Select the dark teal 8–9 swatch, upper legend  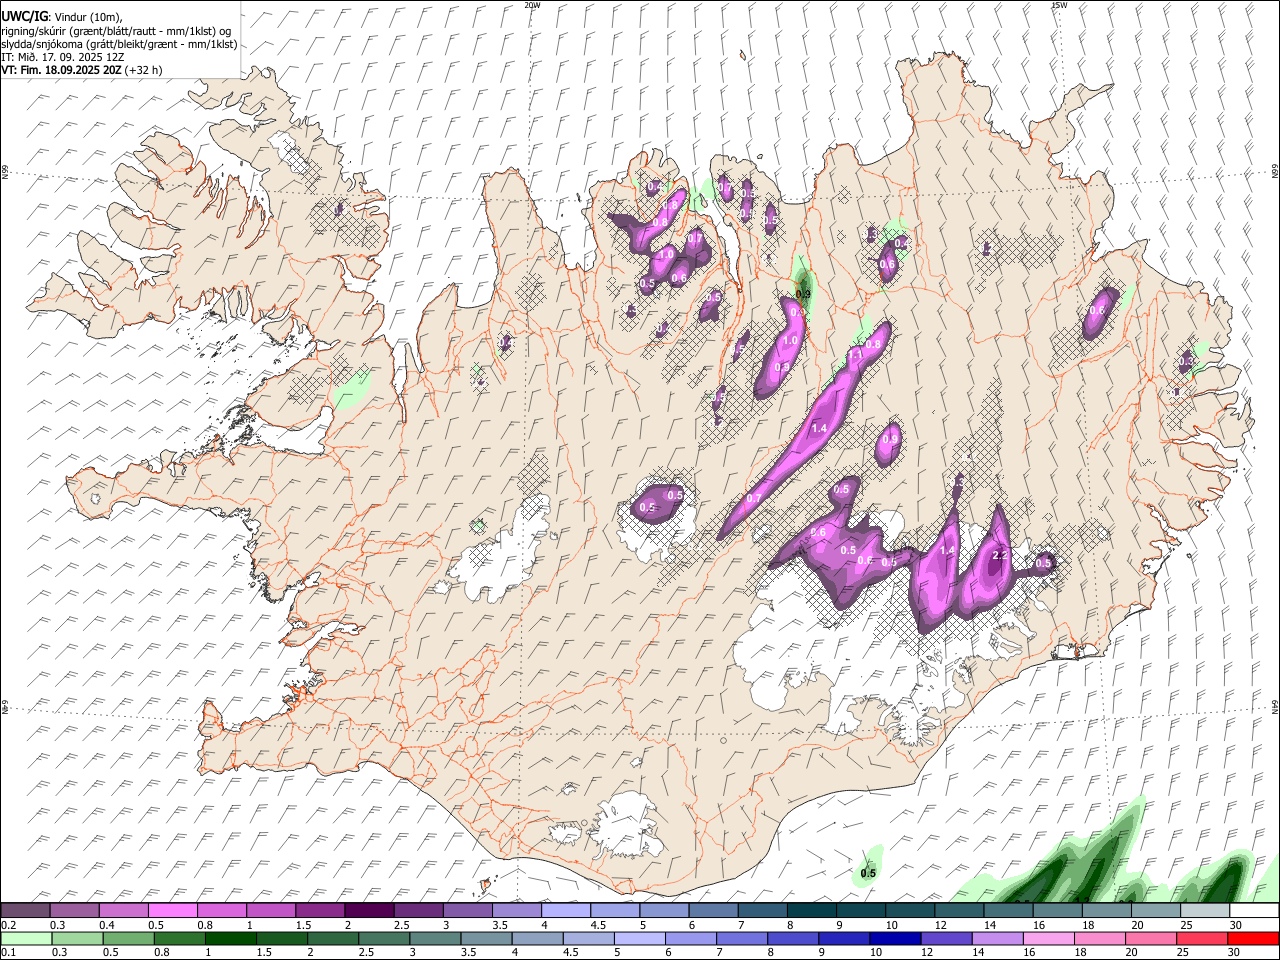coord(812,911)
